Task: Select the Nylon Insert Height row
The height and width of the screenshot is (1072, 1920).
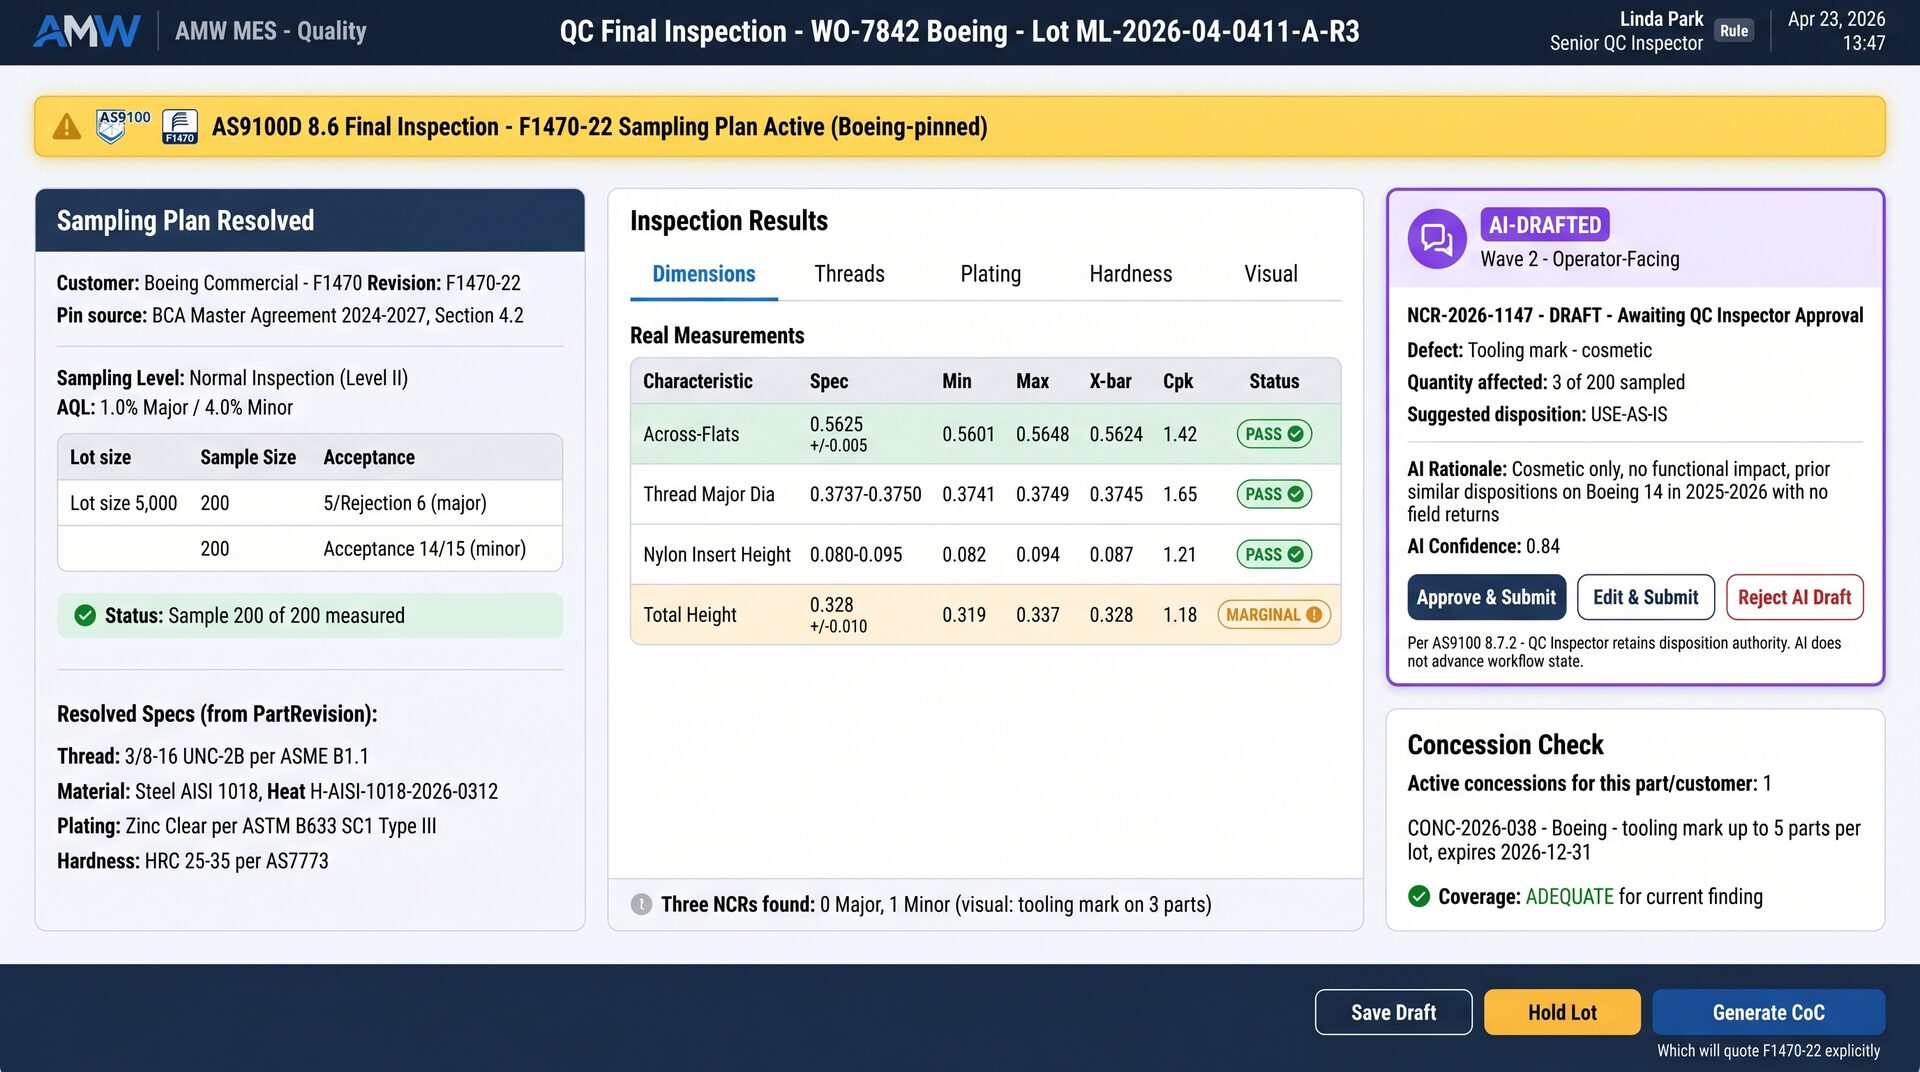Action: (x=985, y=554)
